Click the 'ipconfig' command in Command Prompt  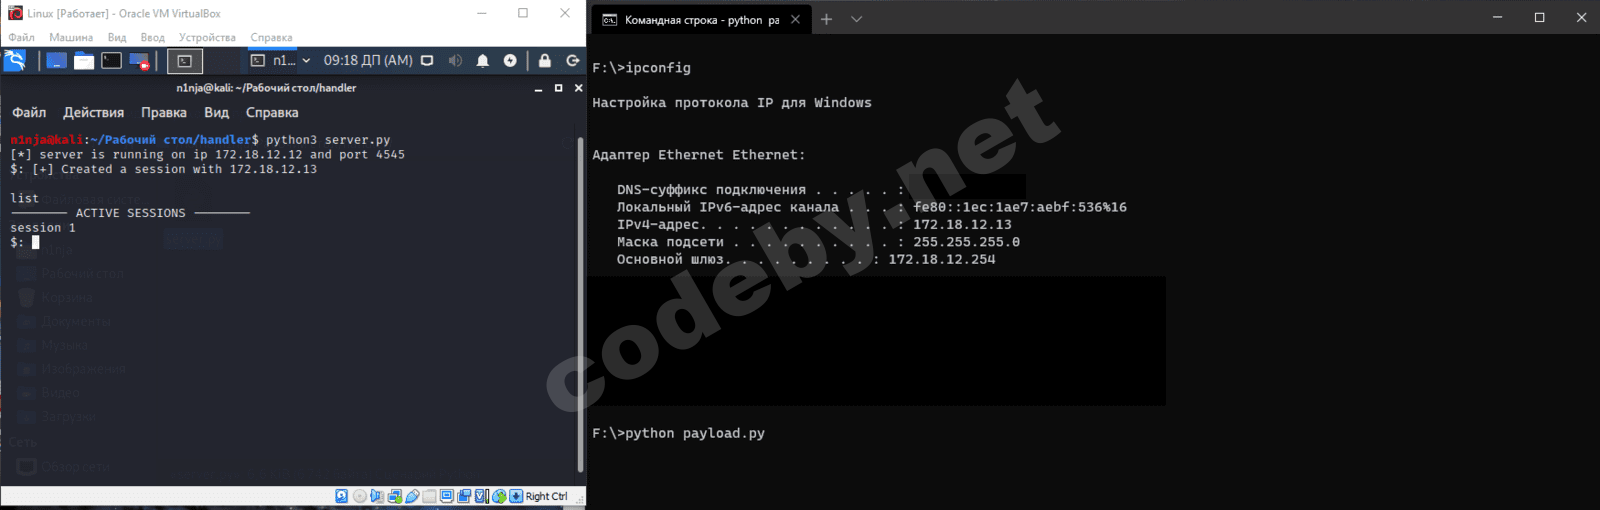658,68
